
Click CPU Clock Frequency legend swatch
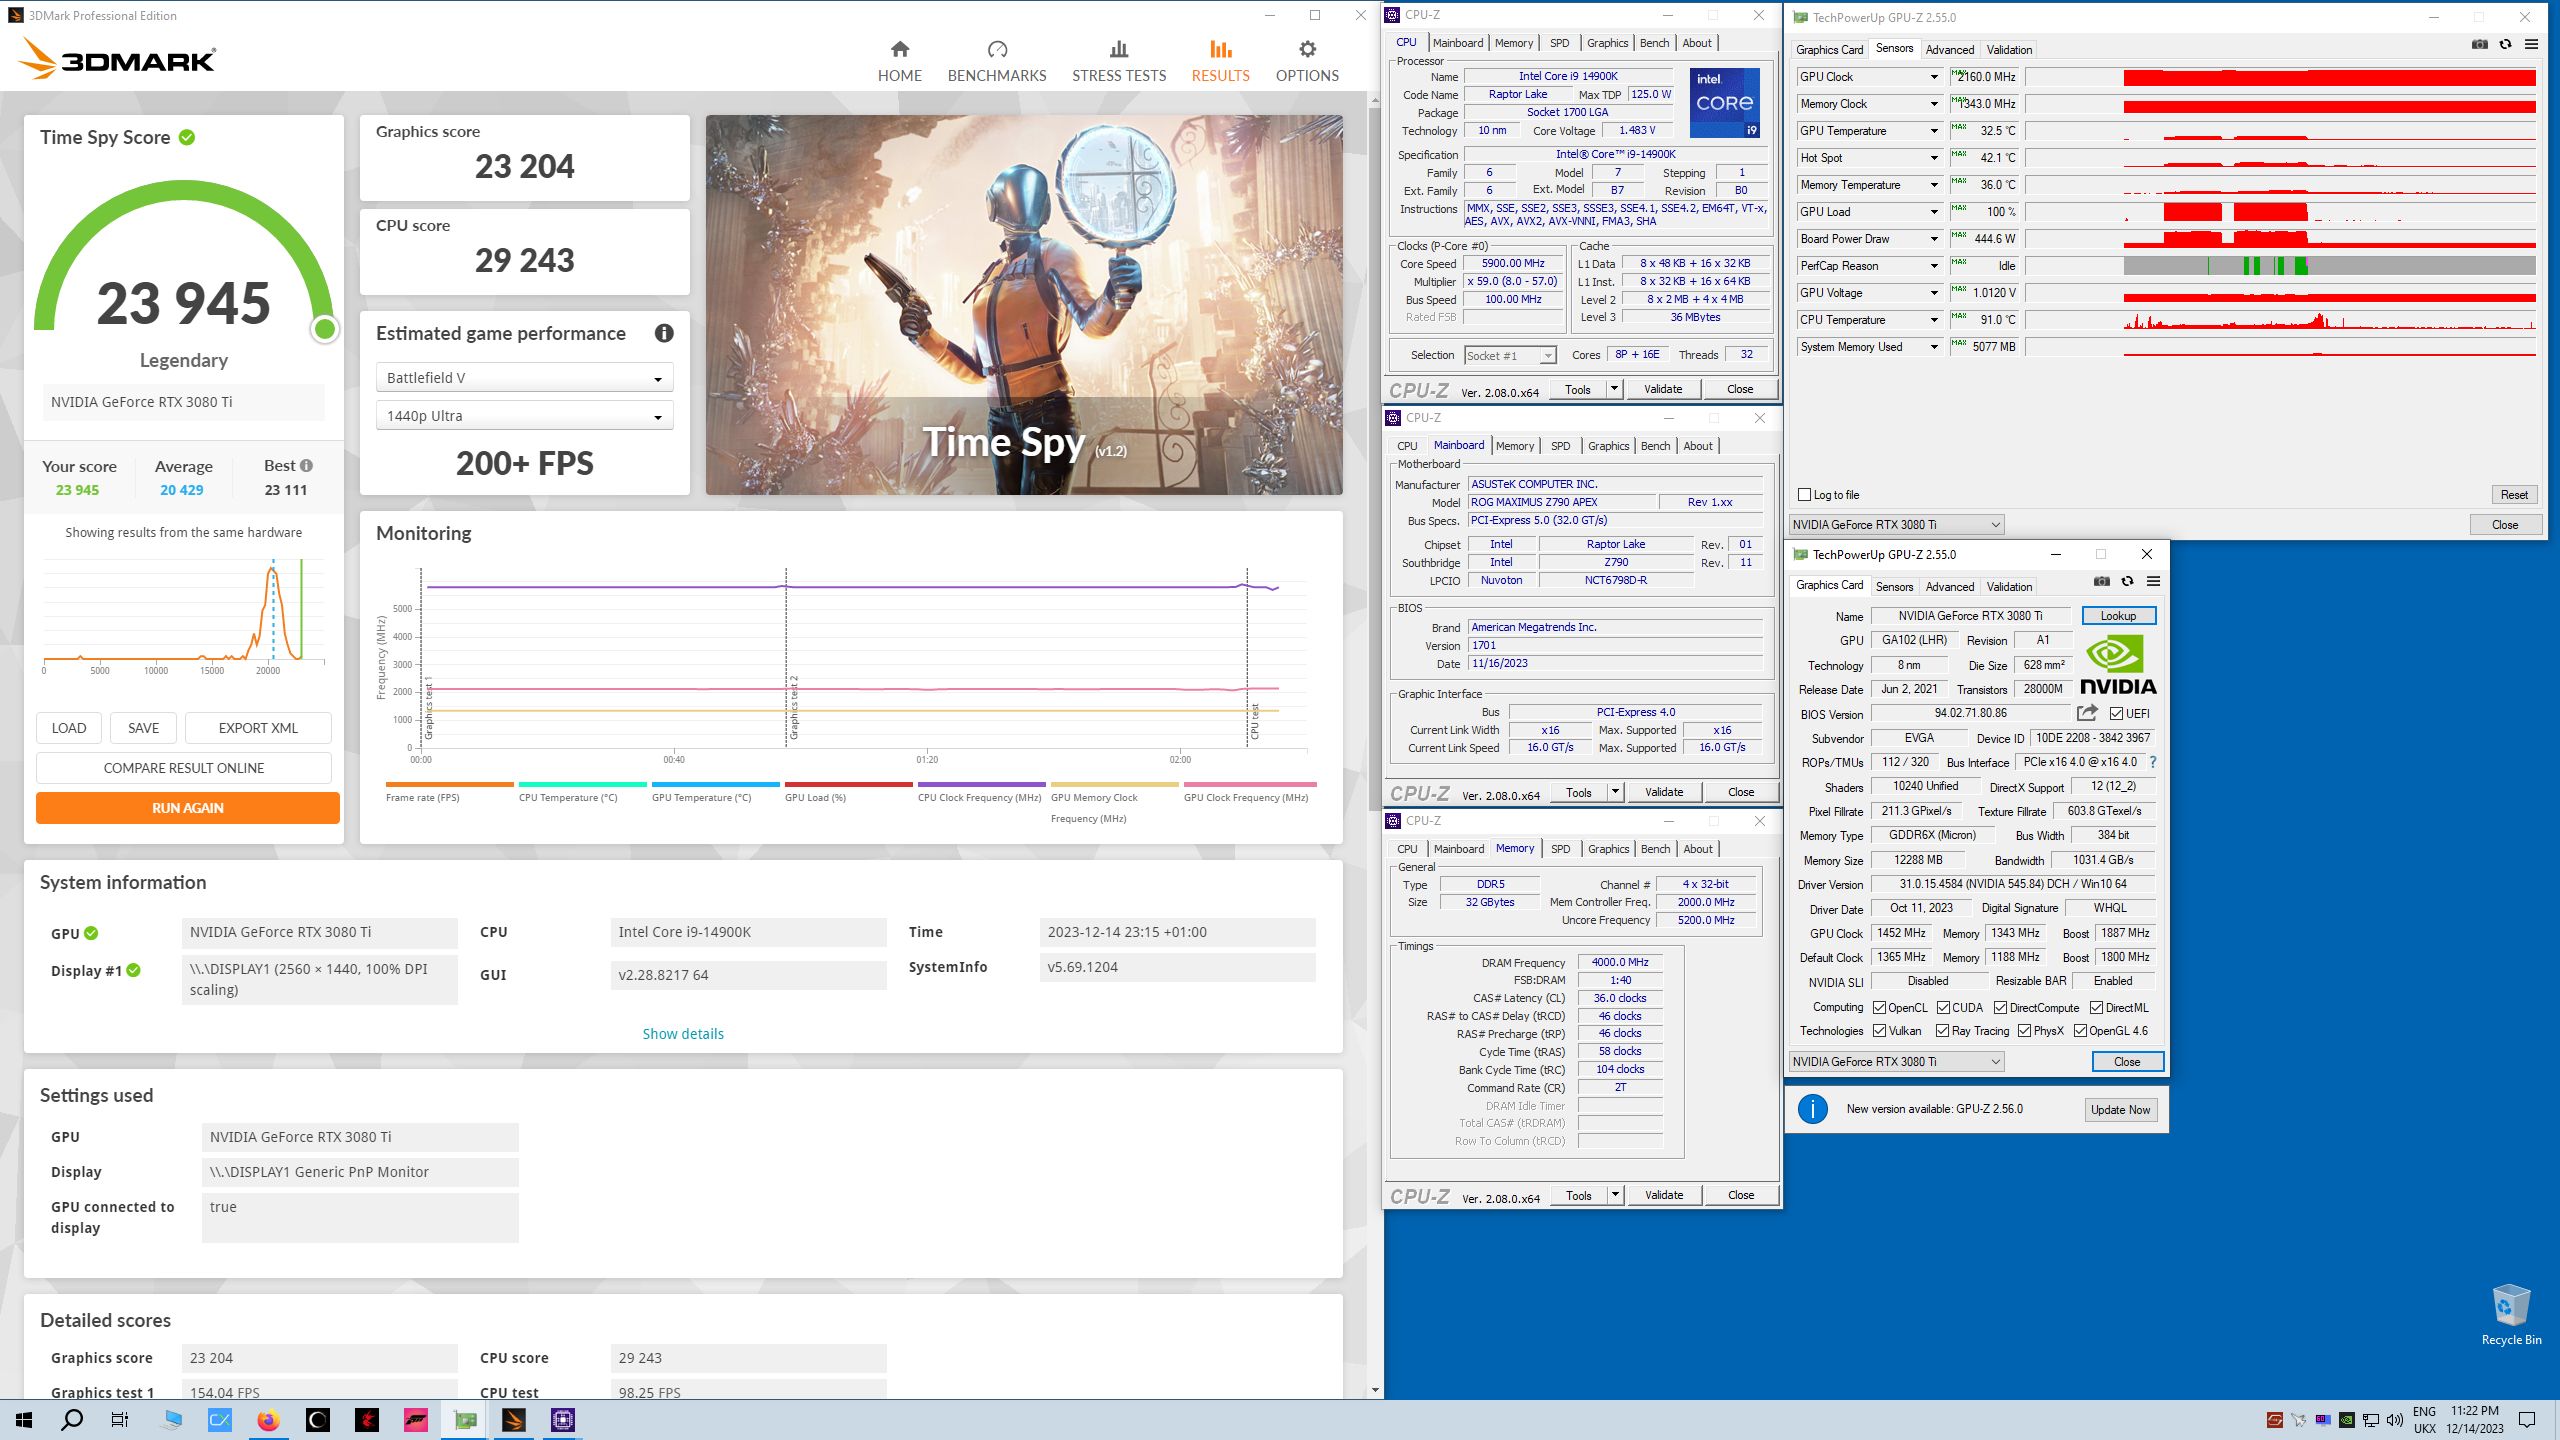tap(981, 785)
